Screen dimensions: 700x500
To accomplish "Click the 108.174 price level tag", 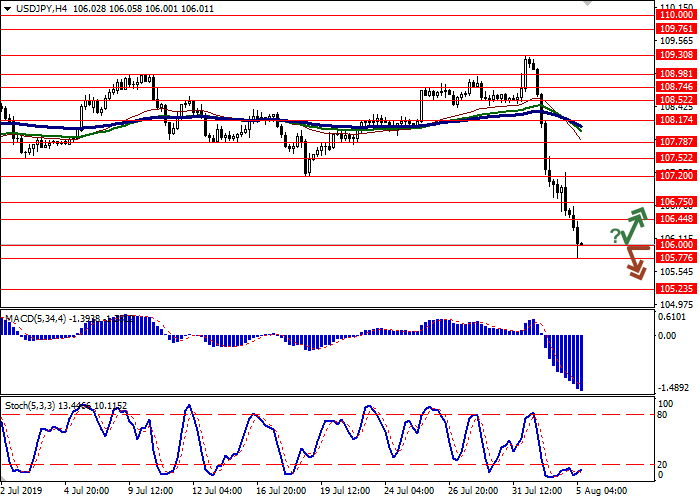I will tap(675, 119).
